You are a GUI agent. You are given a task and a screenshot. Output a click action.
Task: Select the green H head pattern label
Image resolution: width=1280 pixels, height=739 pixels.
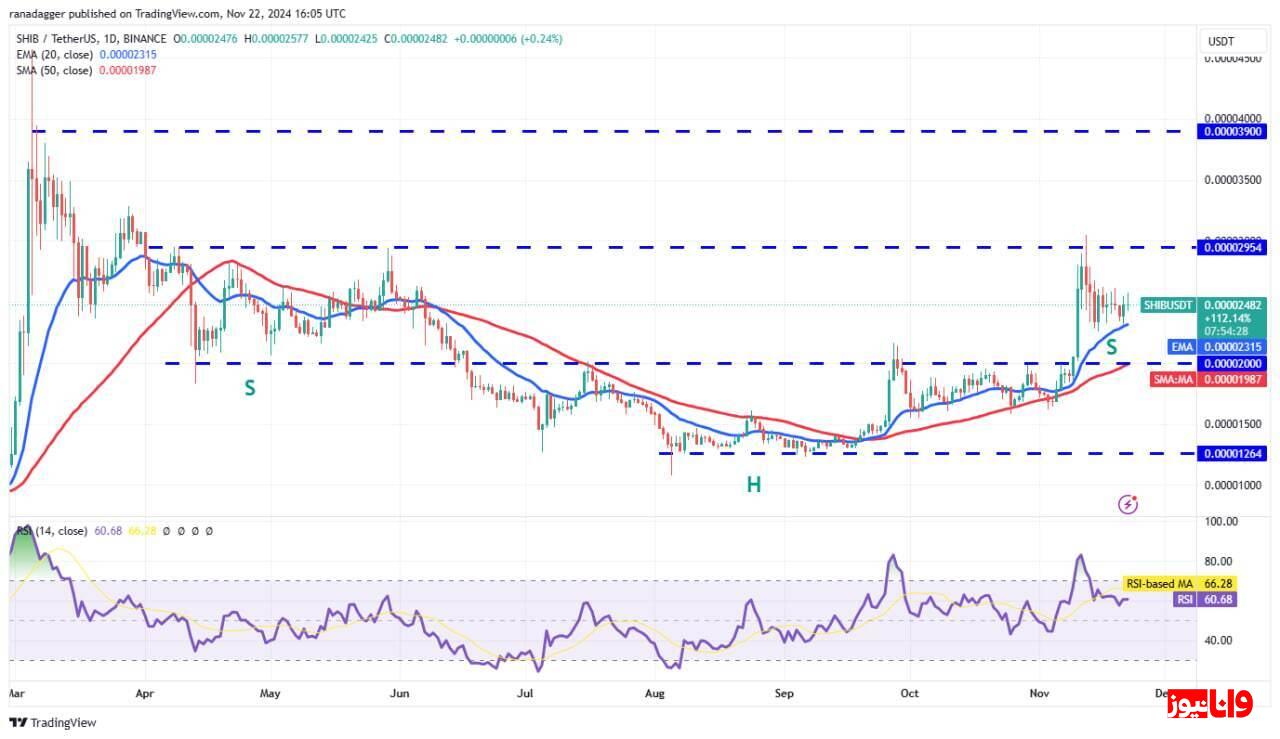[x=753, y=485]
